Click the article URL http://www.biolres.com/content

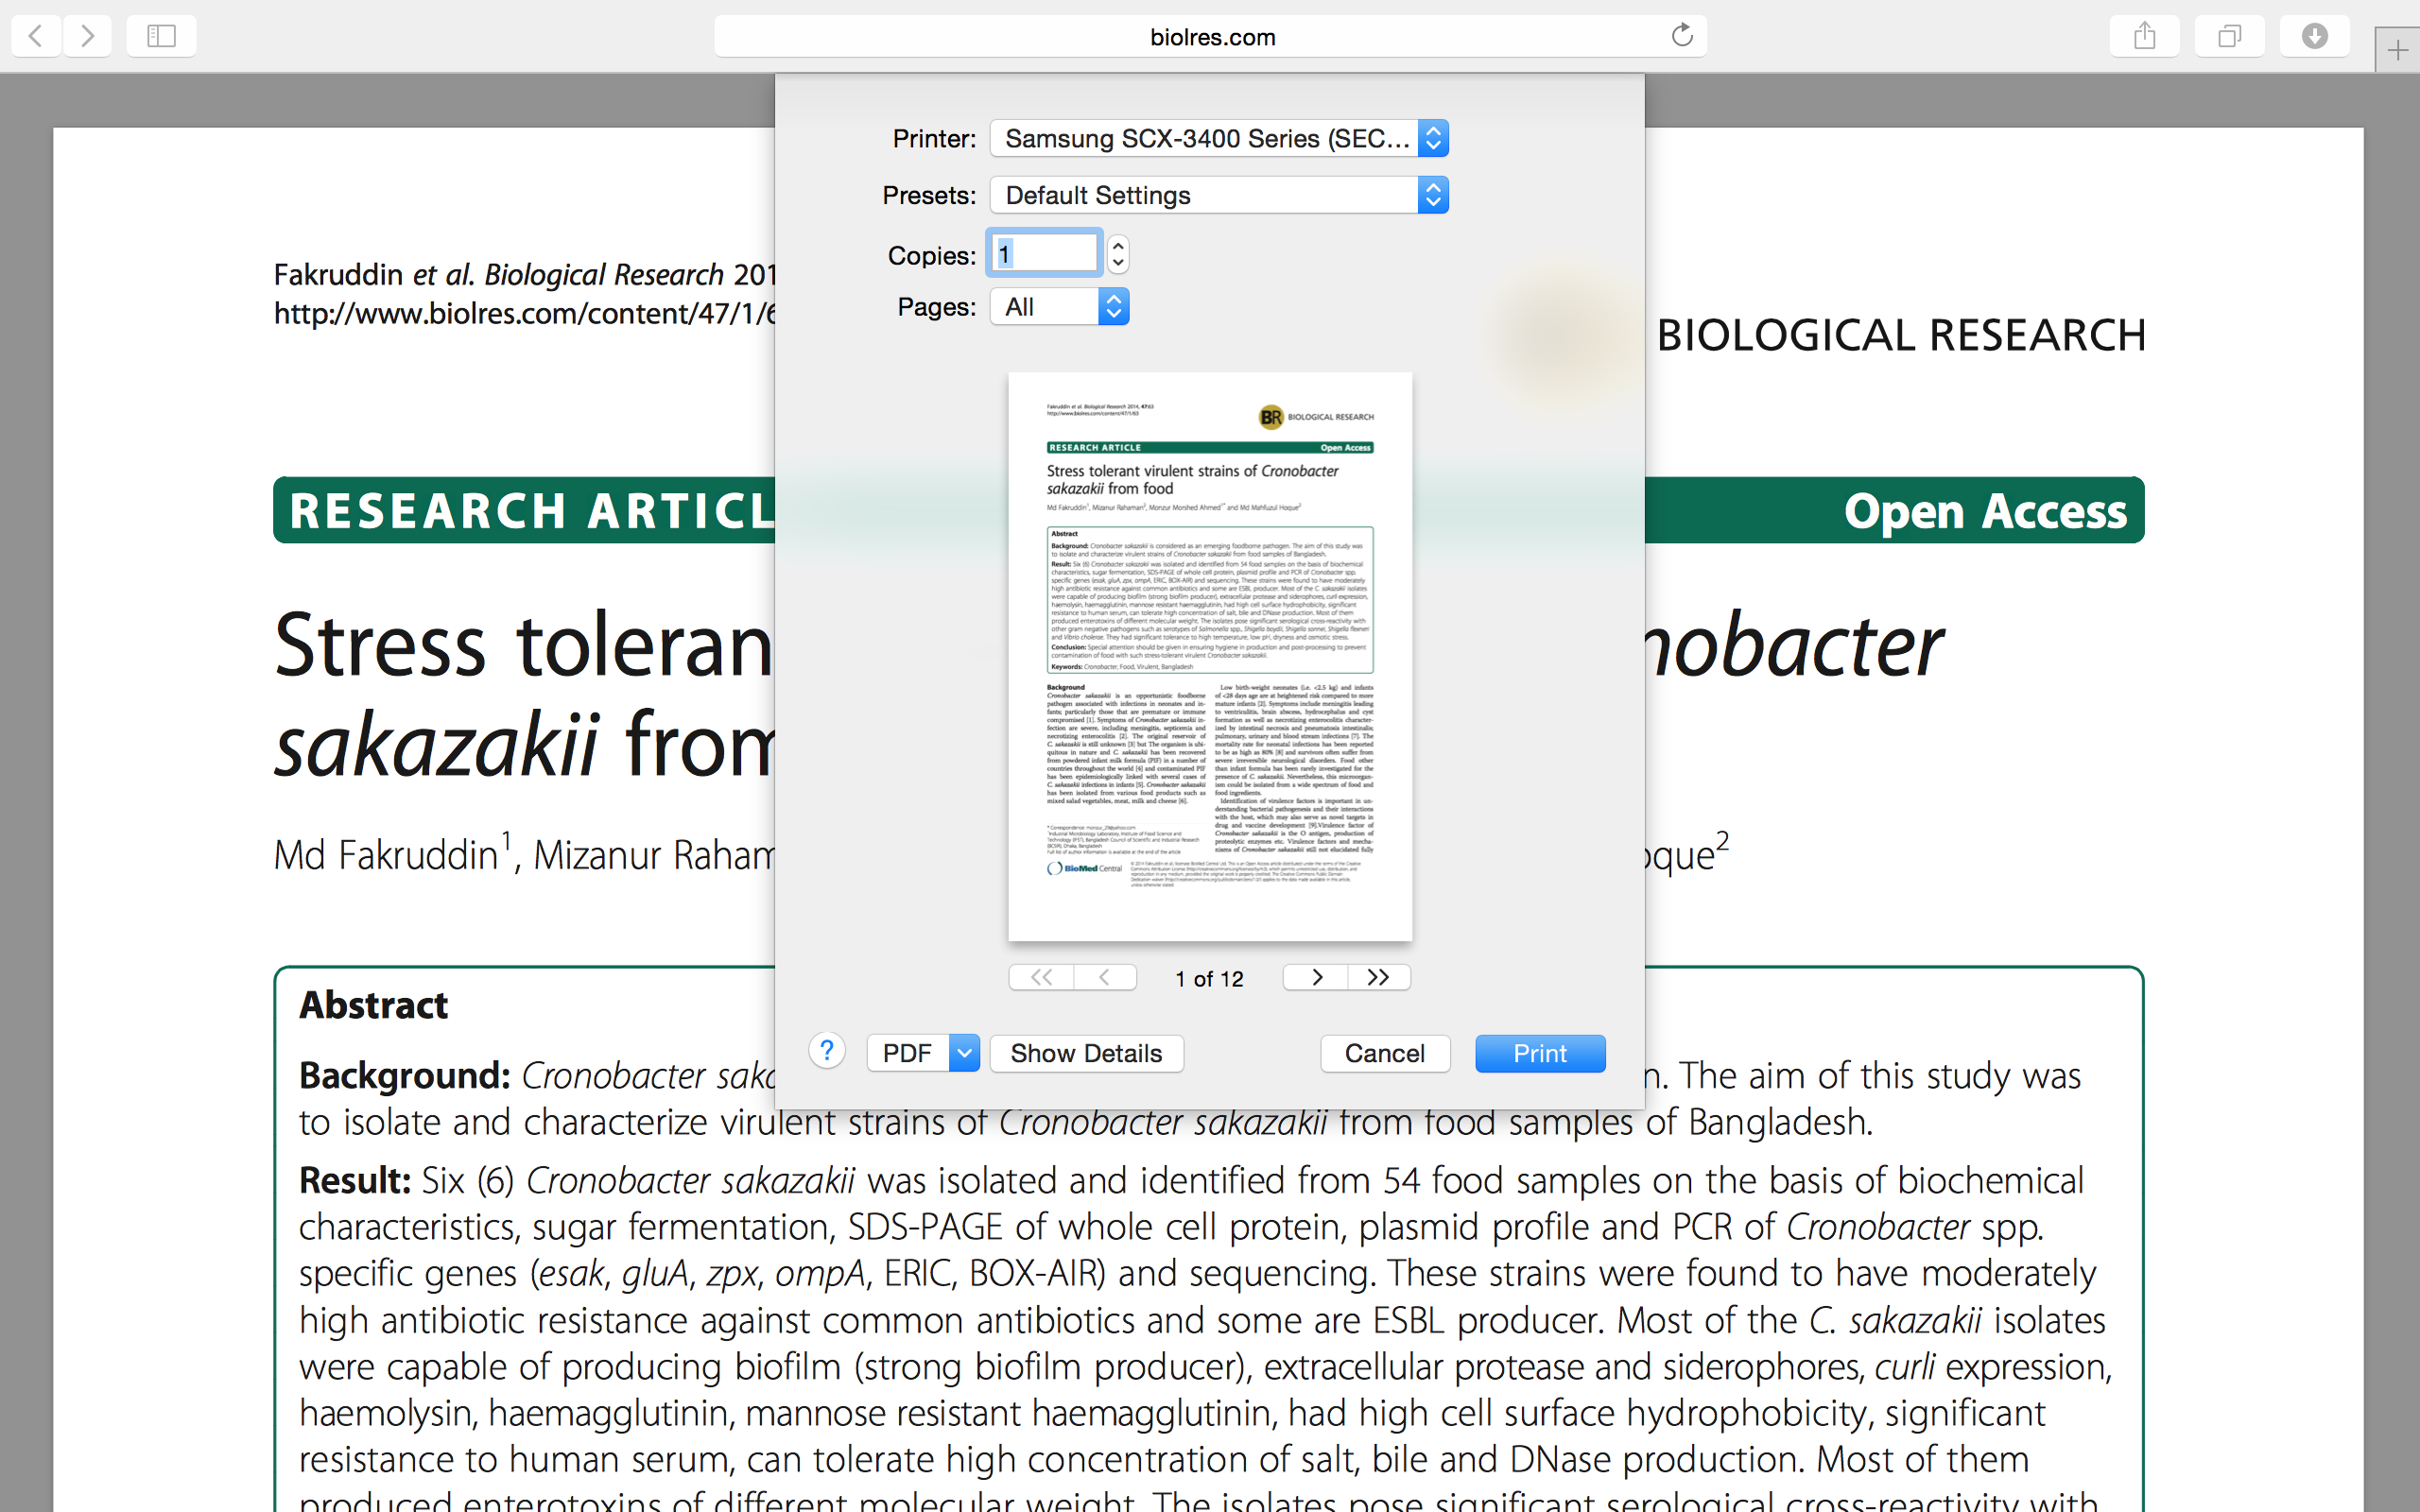click(524, 313)
